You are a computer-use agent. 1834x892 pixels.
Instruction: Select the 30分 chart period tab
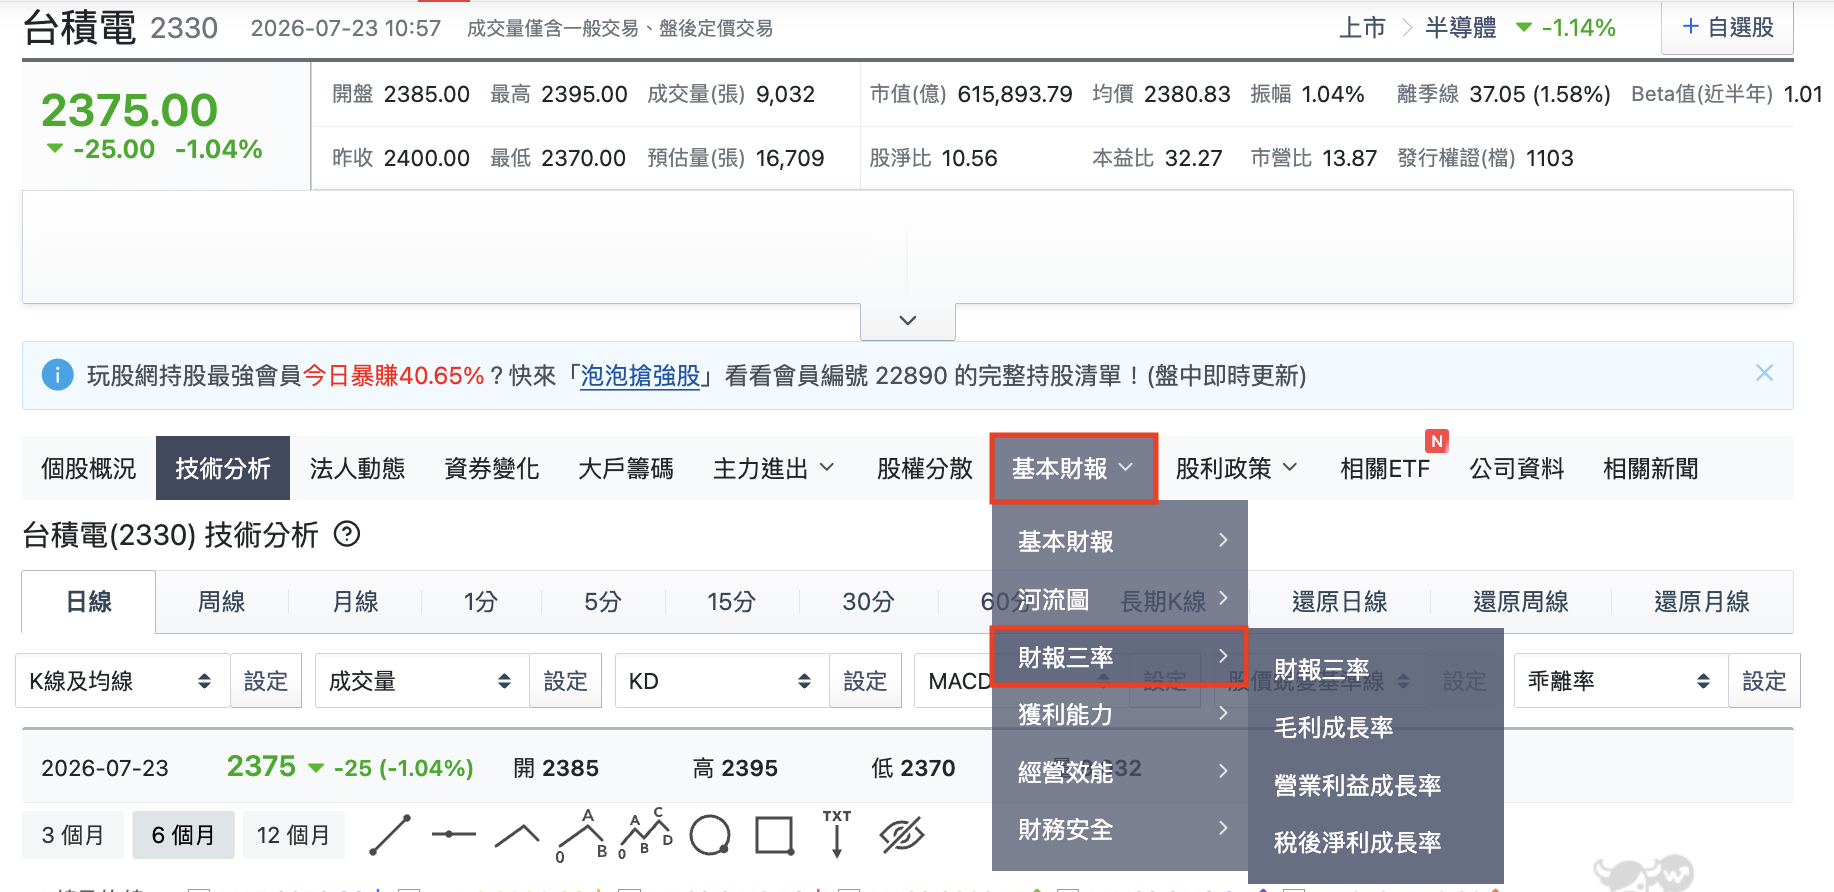tap(868, 602)
